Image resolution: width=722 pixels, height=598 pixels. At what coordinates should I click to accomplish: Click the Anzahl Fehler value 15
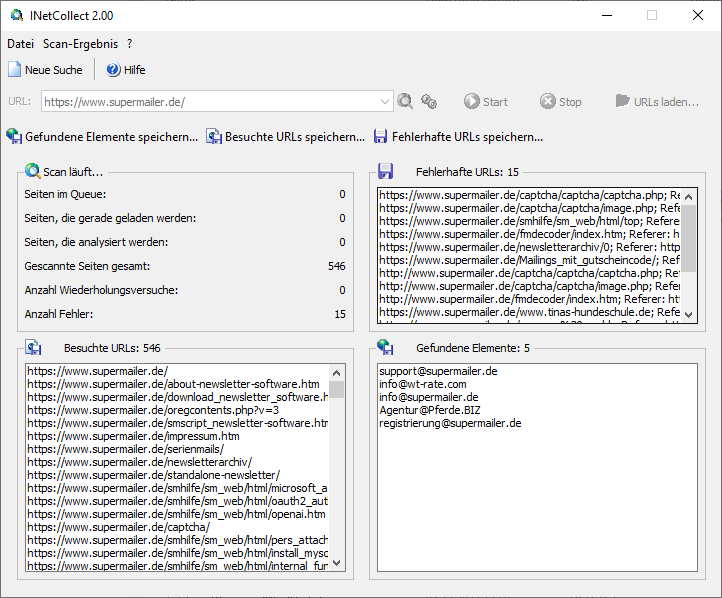(x=340, y=314)
